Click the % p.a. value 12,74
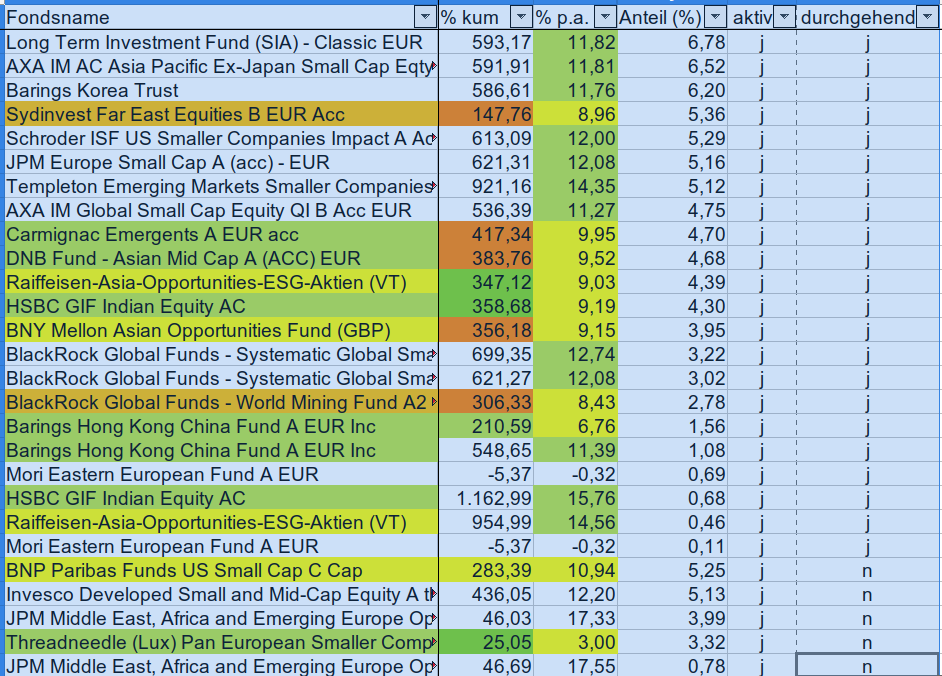The width and height of the screenshot is (942, 676). point(576,355)
